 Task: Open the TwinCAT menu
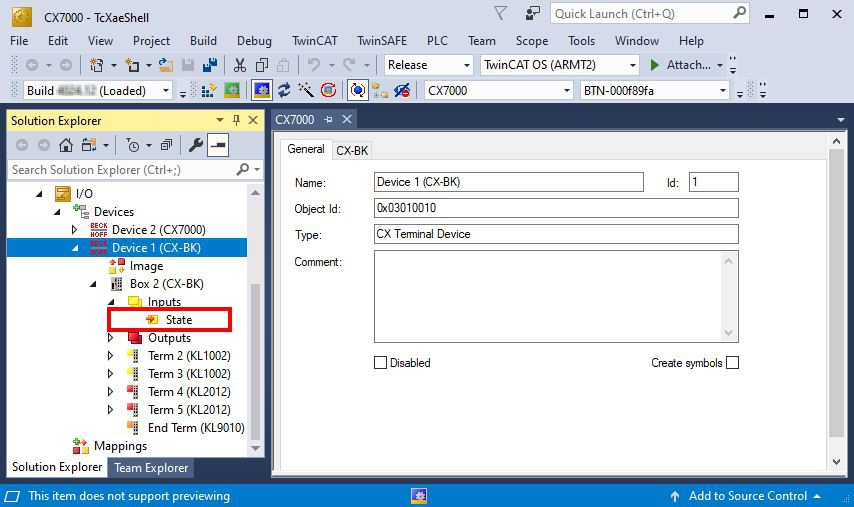tap(314, 41)
